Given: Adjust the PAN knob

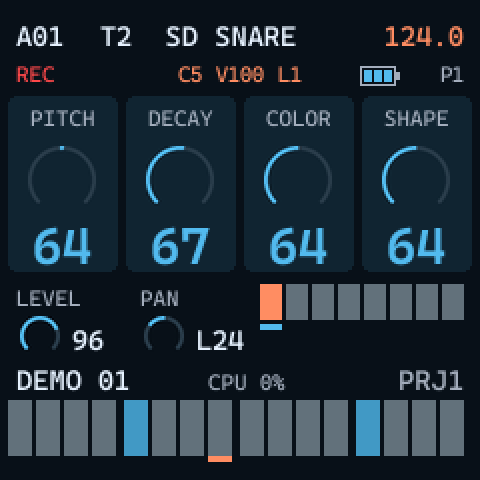Looking at the screenshot, I should coord(164,334).
